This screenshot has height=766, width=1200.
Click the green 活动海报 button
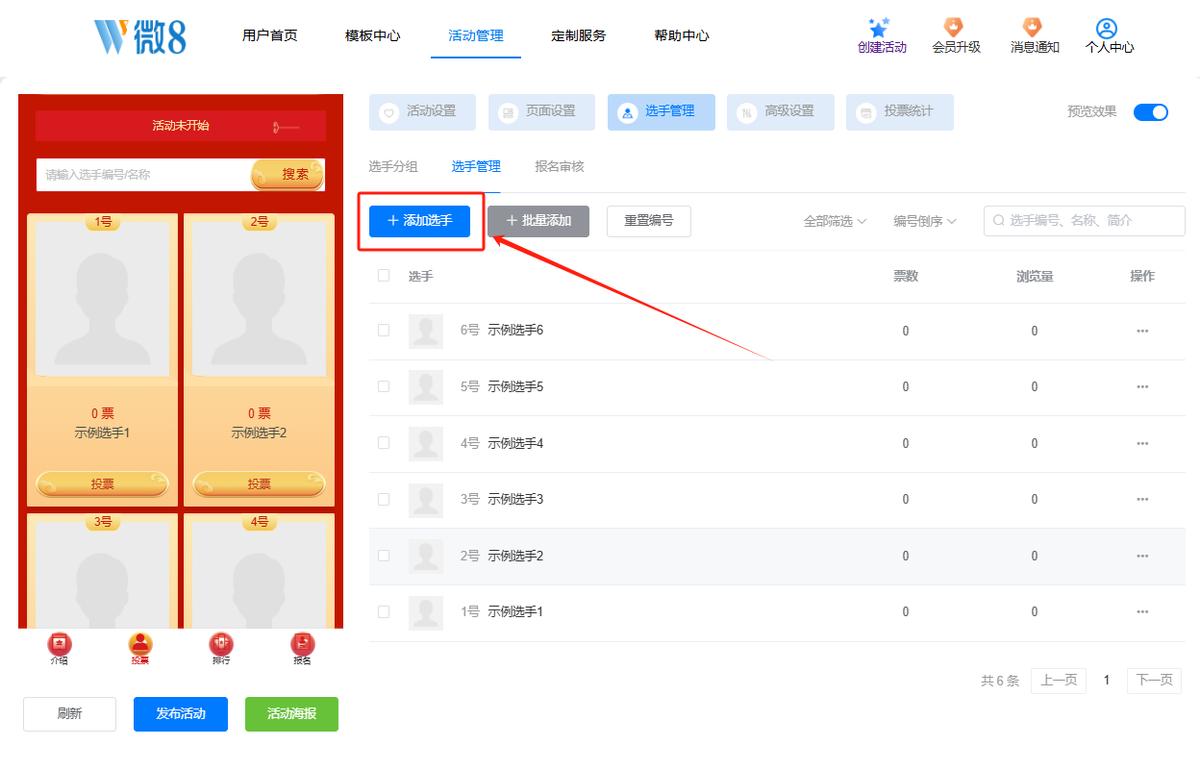click(x=292, y=714)
